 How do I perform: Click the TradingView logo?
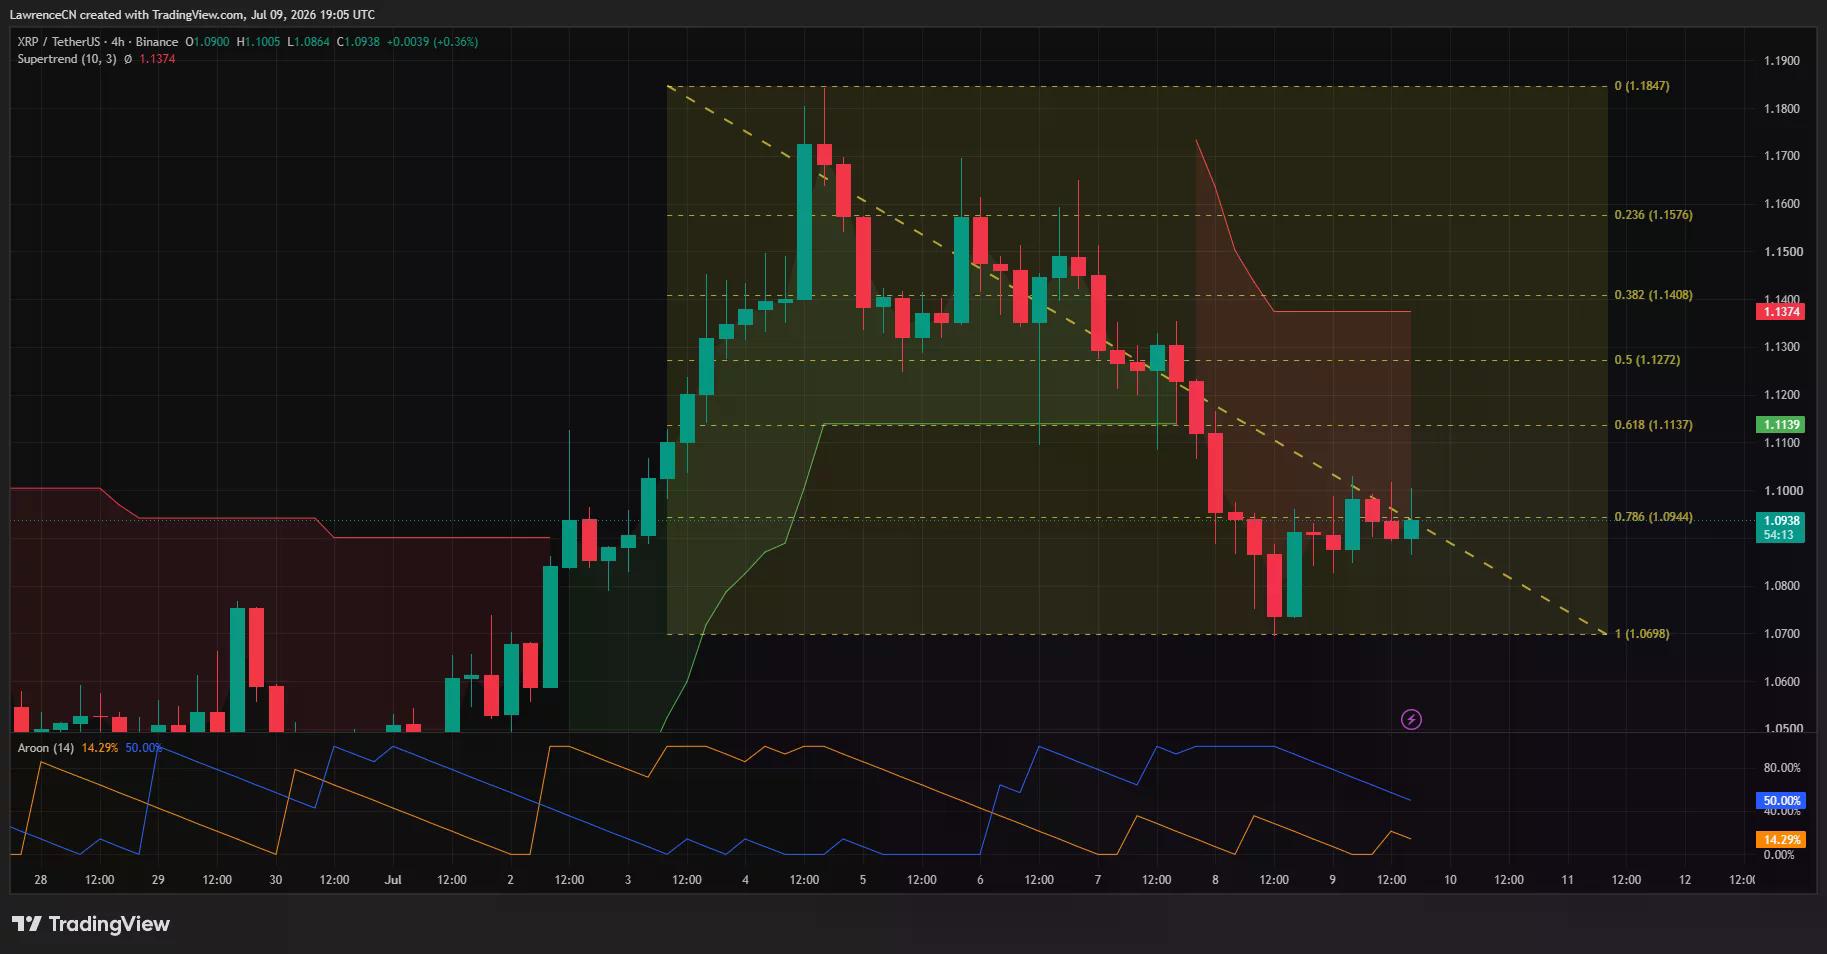point(91,924)
